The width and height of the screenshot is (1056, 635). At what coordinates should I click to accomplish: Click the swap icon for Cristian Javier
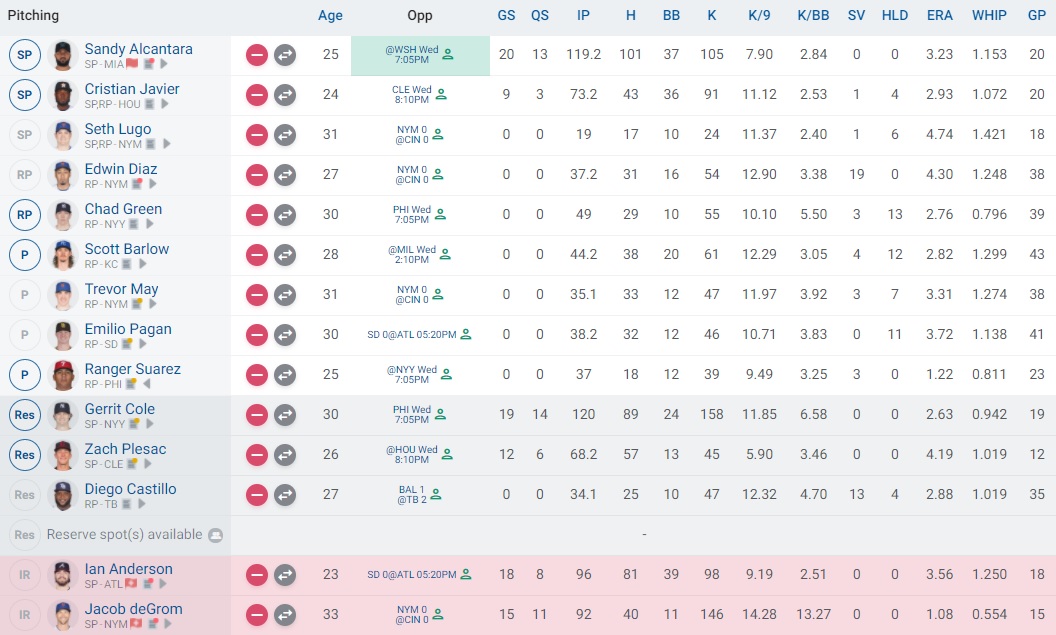click(x=285, y=95)
